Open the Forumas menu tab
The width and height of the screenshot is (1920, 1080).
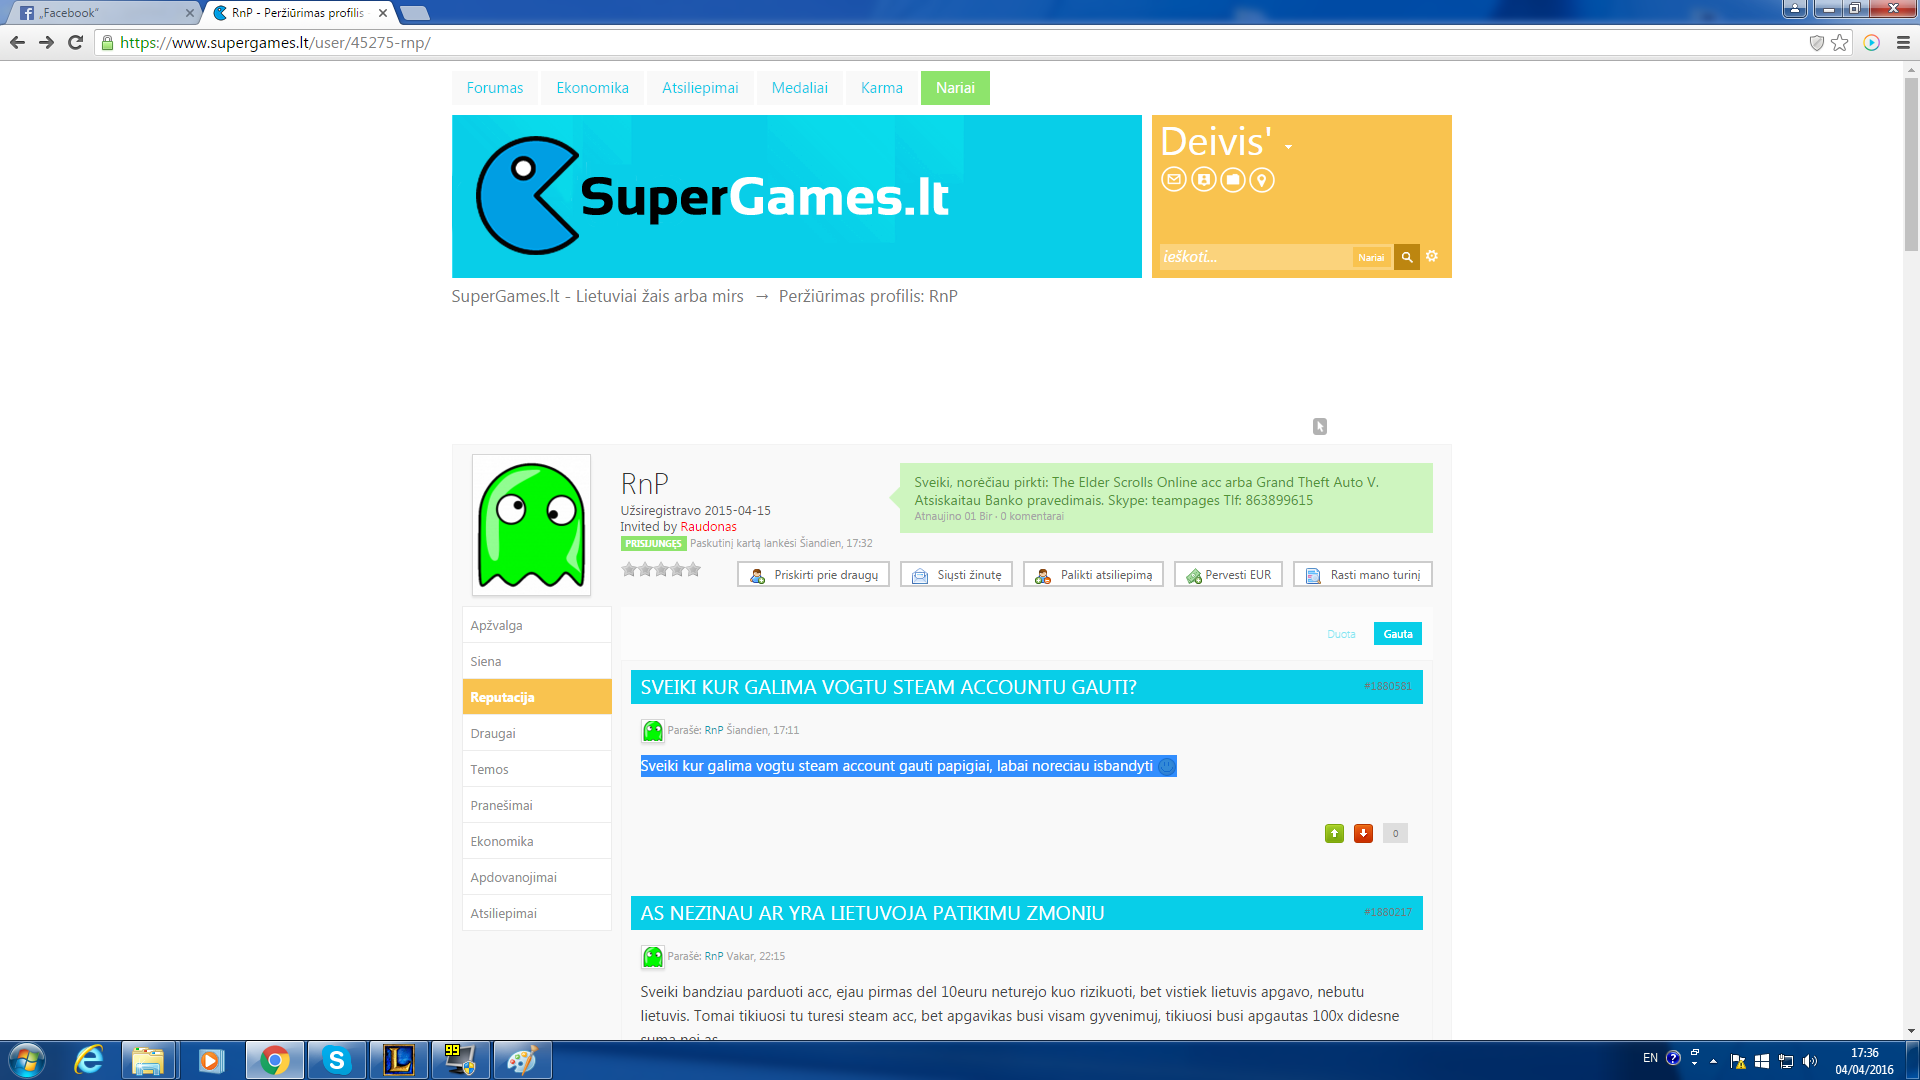(x=494, y=88)
